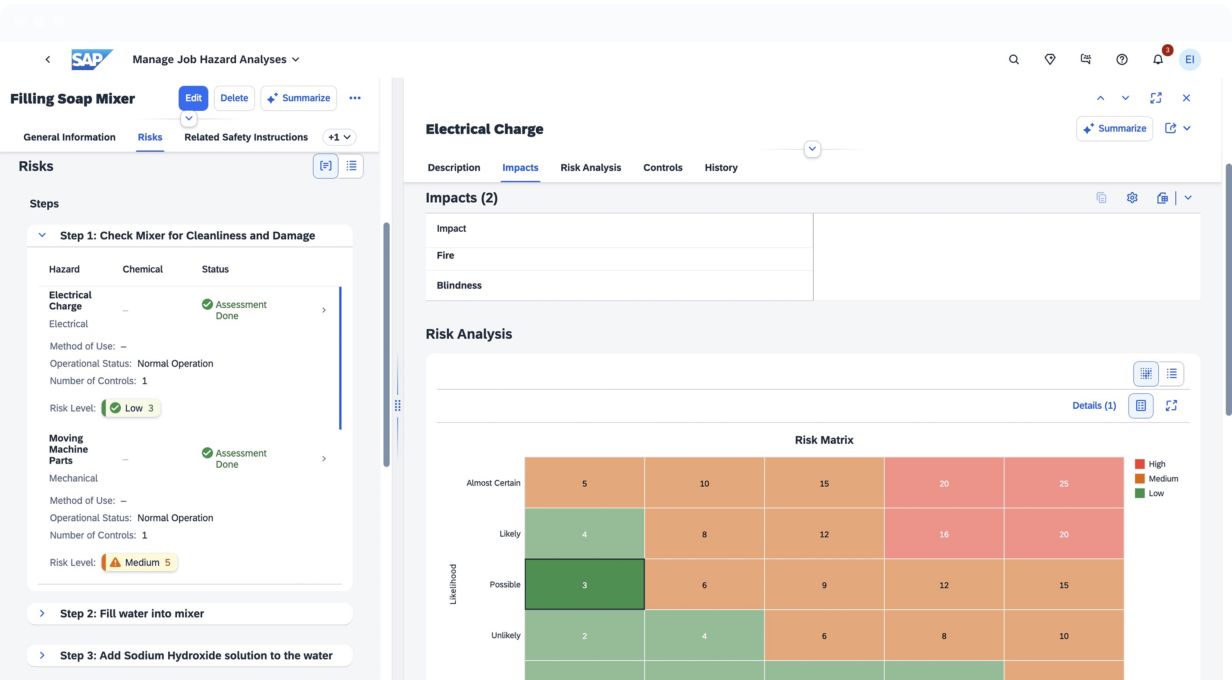Open the Details (1) link

coord(1094,405)
